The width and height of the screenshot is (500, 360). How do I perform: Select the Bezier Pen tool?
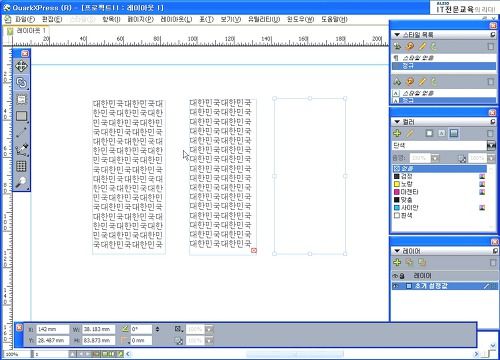[21, 149]
